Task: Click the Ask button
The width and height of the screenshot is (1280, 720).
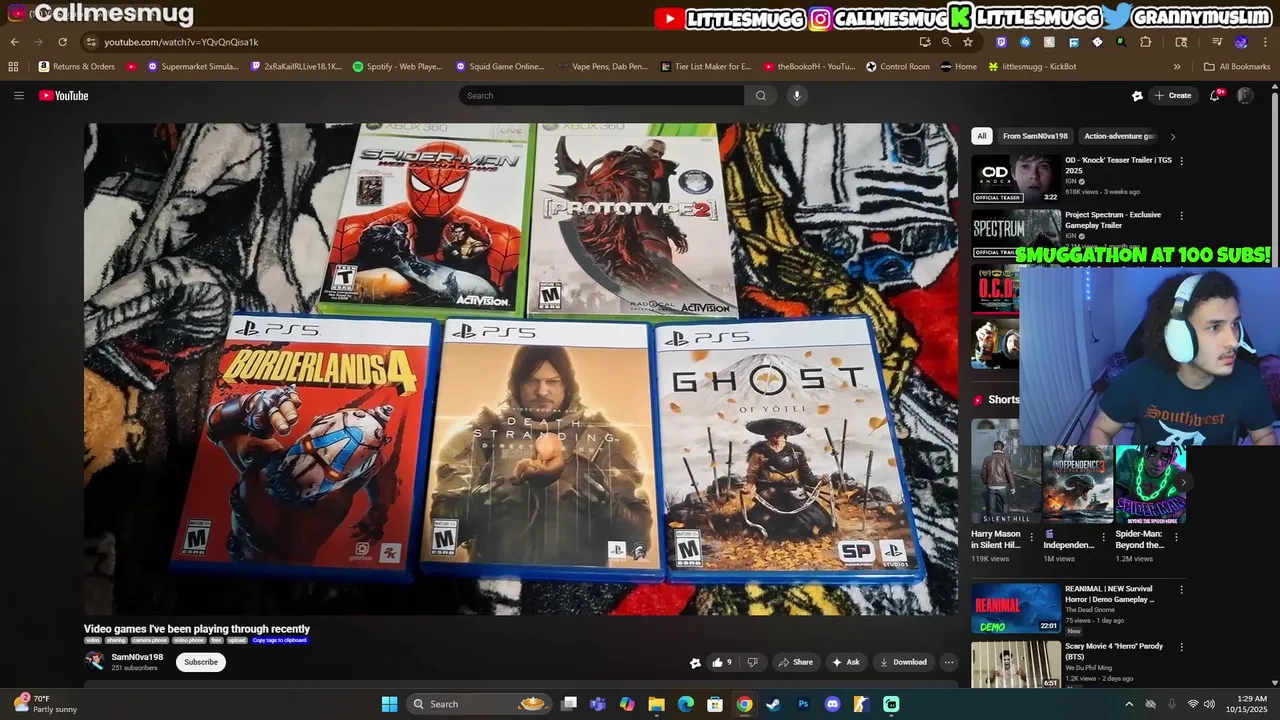Action: pyautogui.click(x=845, y=662)
